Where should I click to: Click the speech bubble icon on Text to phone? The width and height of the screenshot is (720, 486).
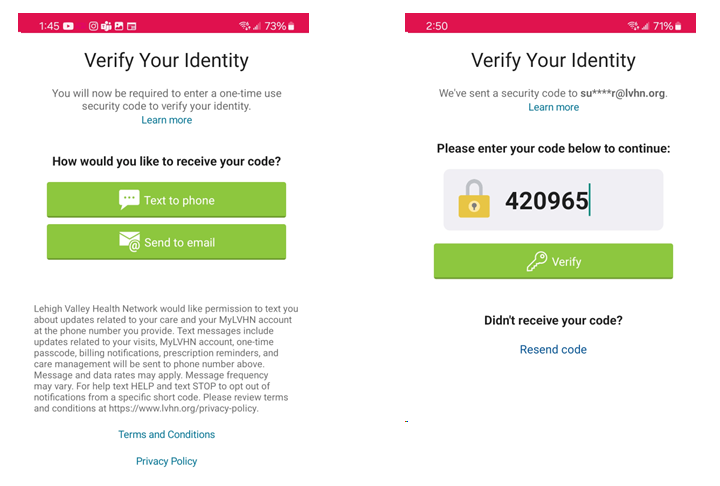[129, 200]
